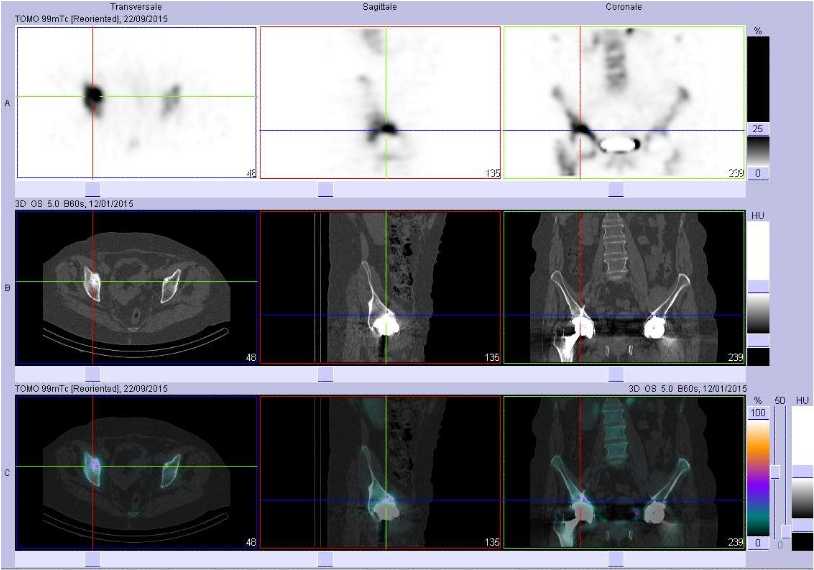Grab the lower thumb of the second blend slider
This screenshot has width=814, height=570.
coord(786,532)
